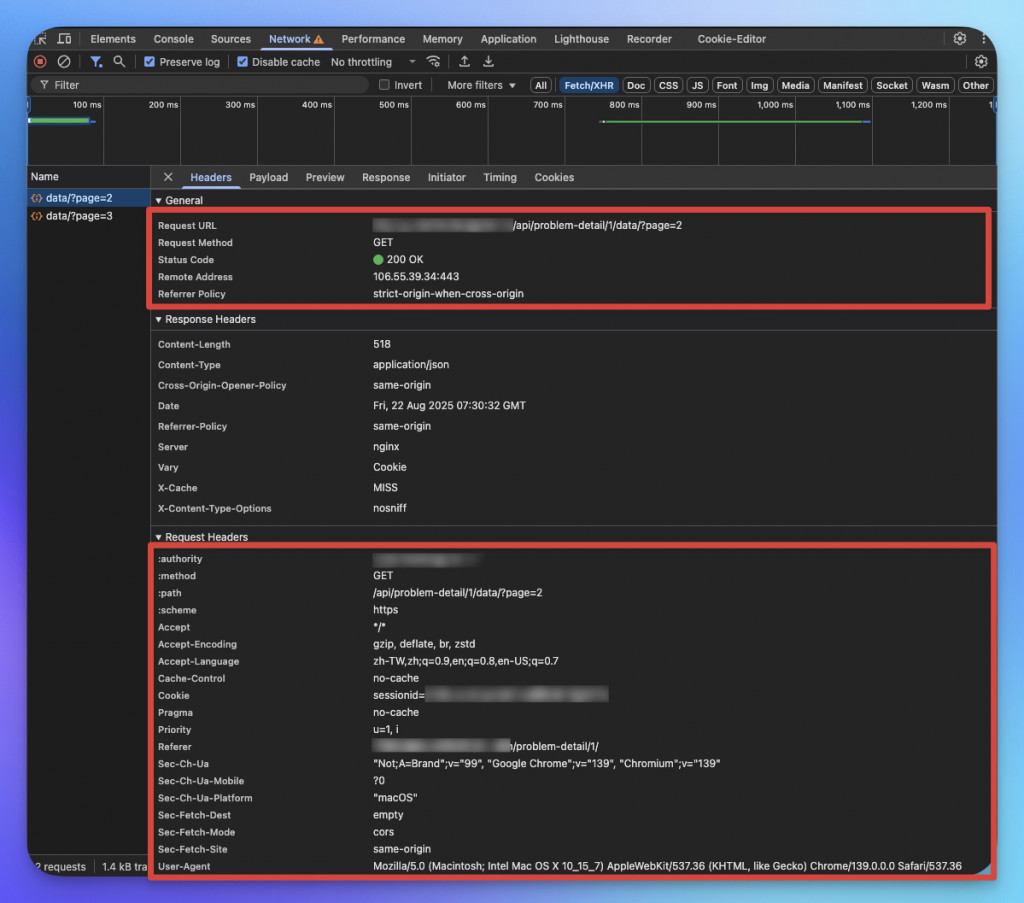Open DevTools settings gear
This screenshot has width=1024, height=903.
coord(959,39)
